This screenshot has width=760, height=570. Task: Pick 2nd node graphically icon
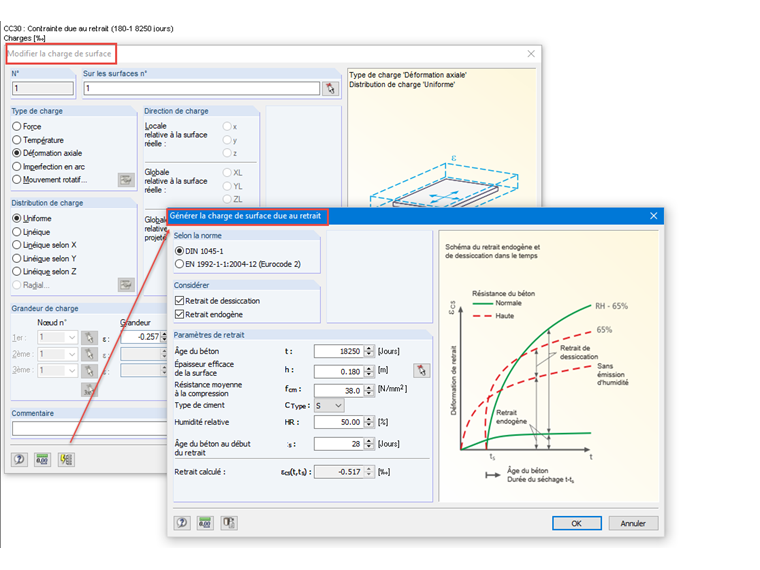89,354
